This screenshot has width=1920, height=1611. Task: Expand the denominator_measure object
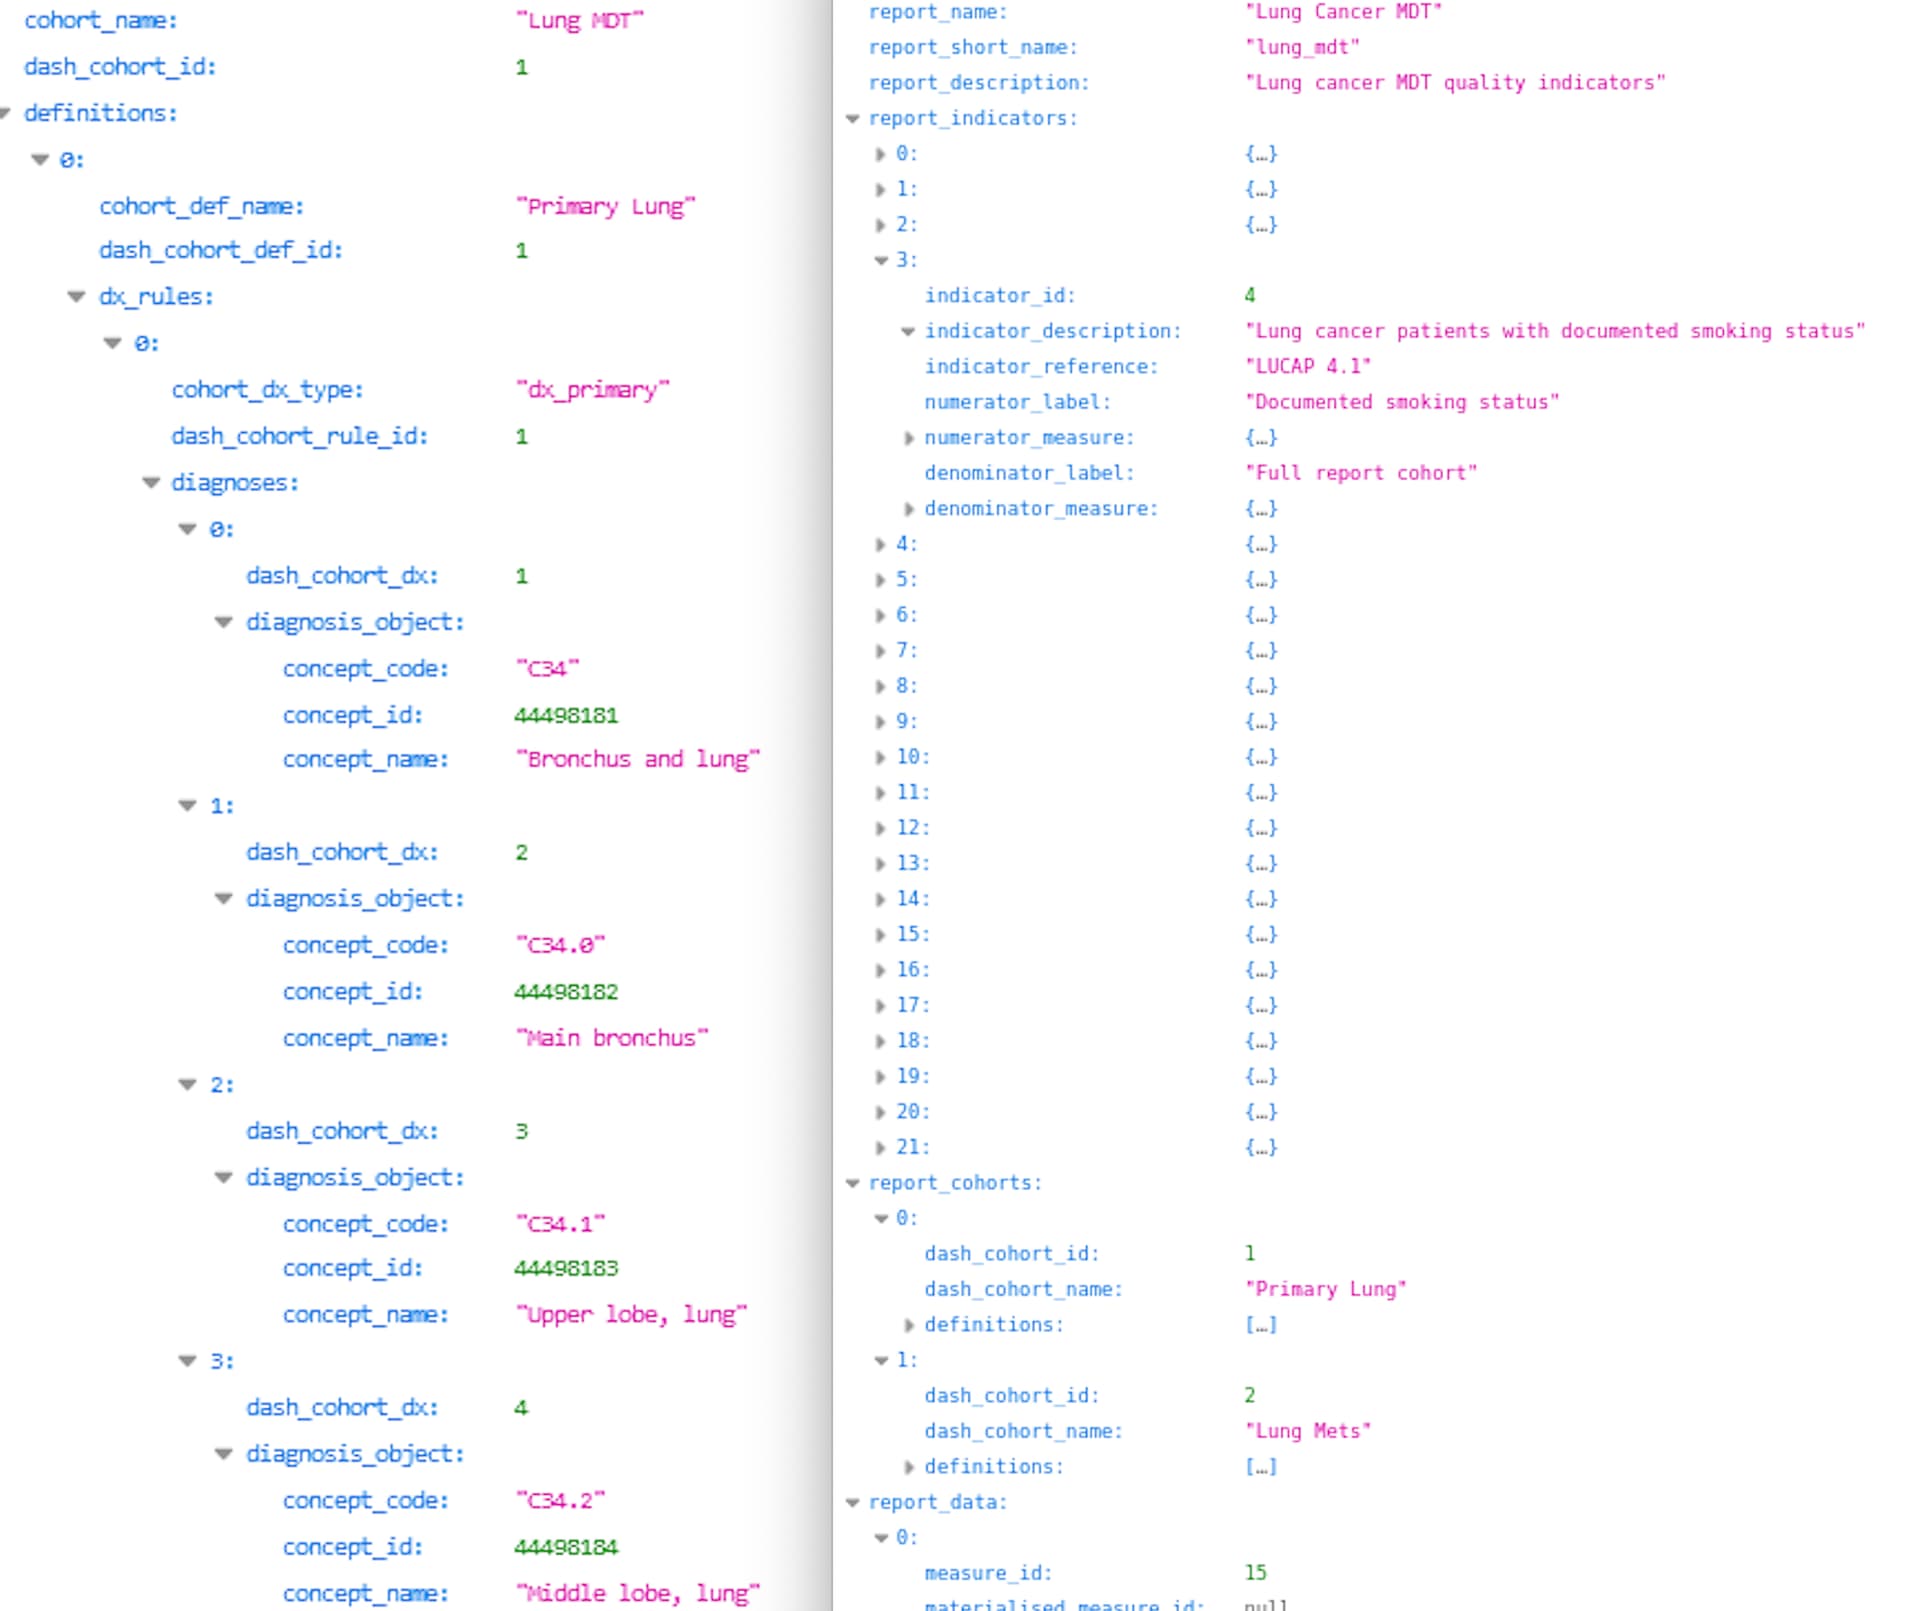tap(908, 509)
